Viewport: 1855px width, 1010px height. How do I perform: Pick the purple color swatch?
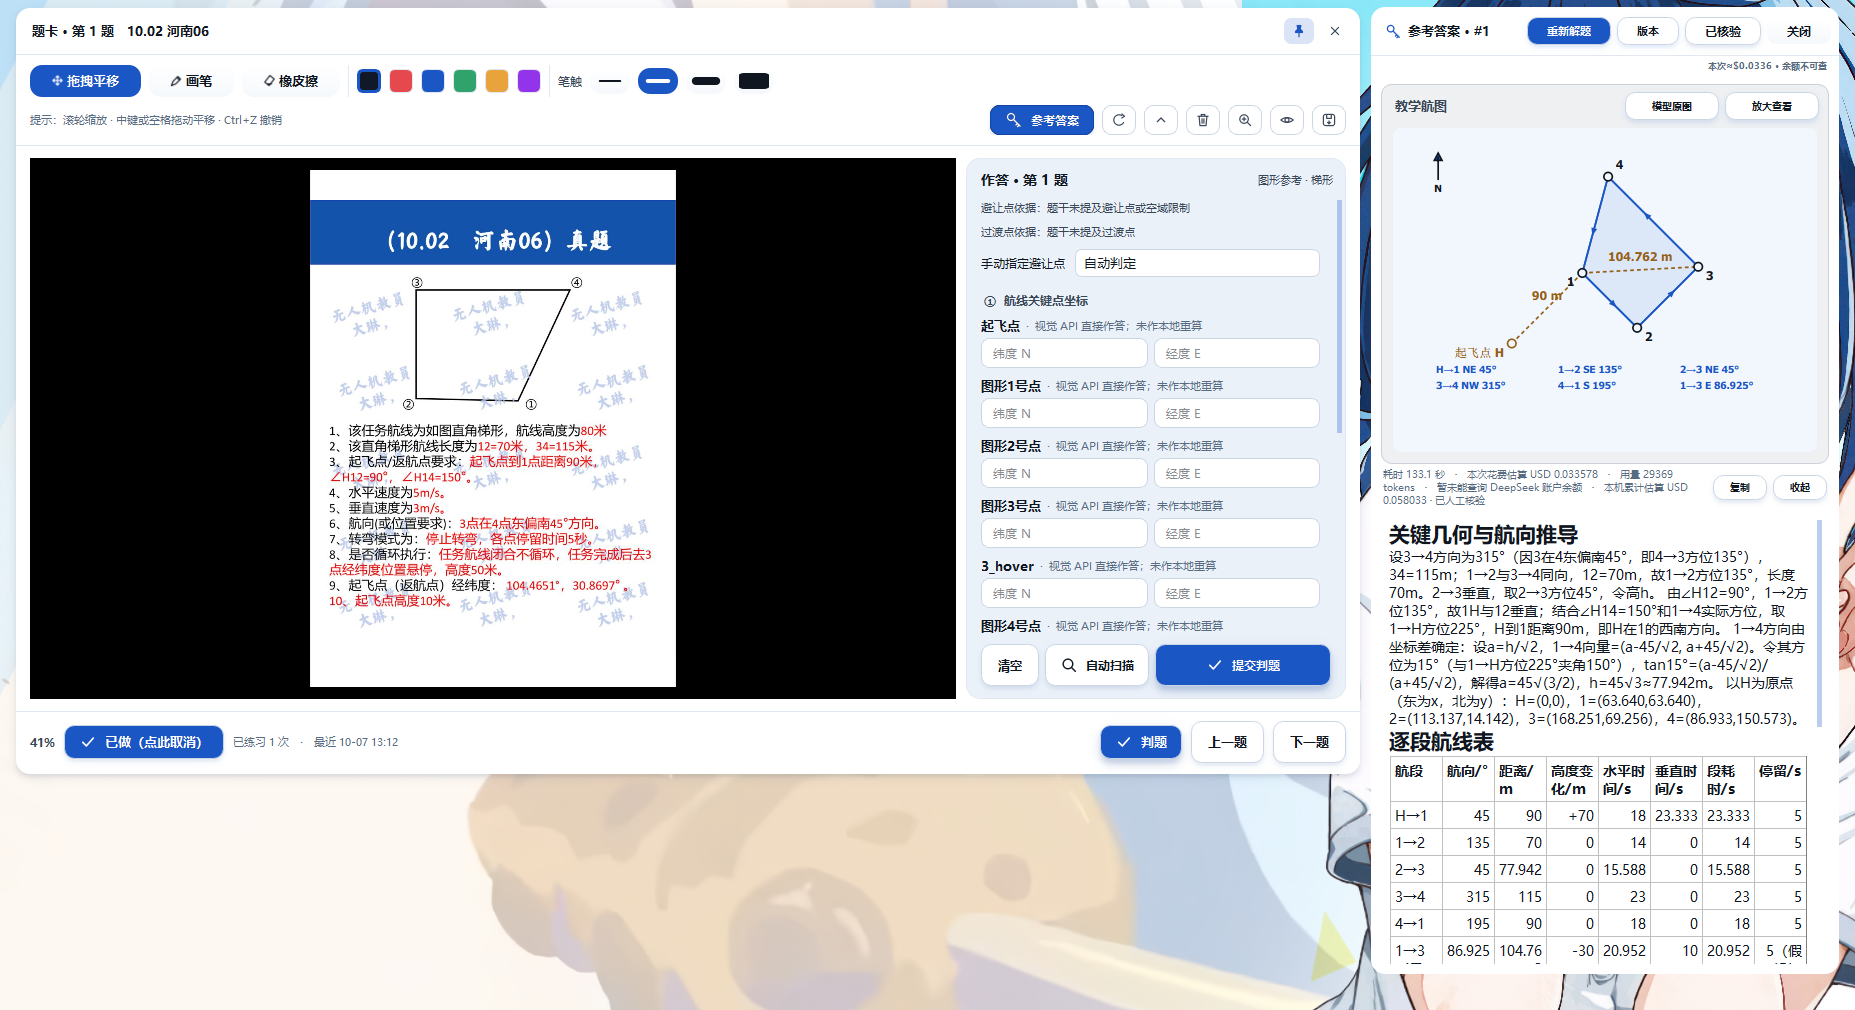pyautogui.click(x=529, y=81)
